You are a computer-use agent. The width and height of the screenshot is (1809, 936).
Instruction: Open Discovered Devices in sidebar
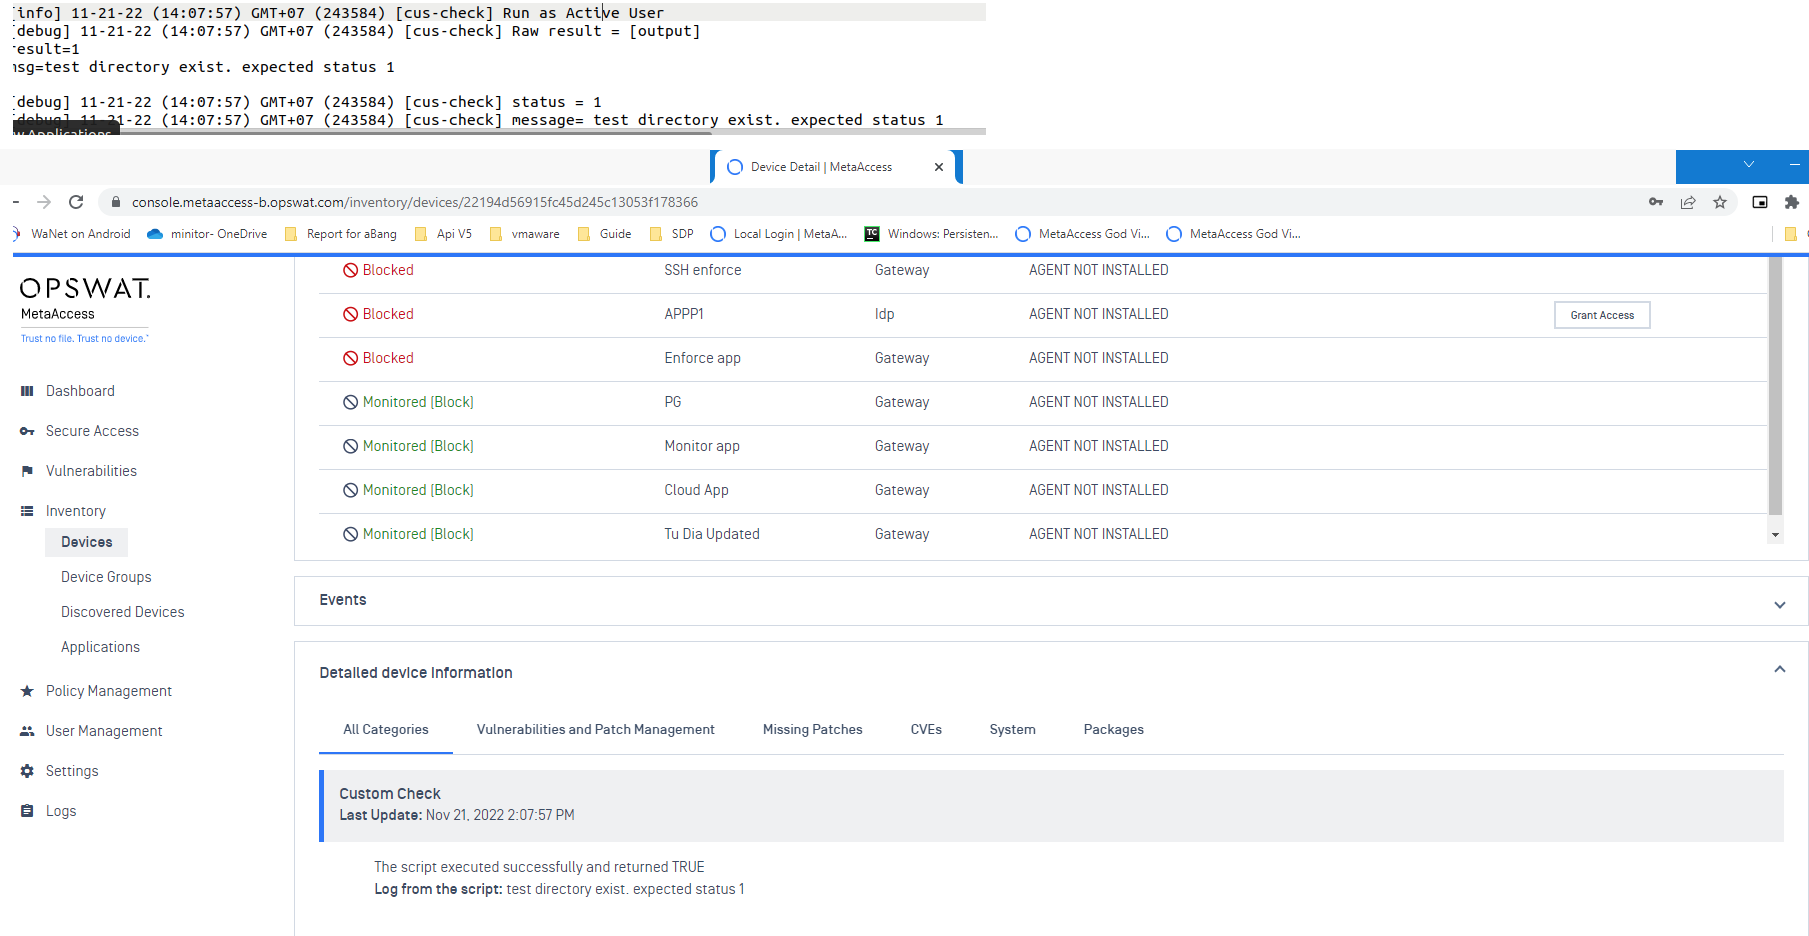[123, 612]
